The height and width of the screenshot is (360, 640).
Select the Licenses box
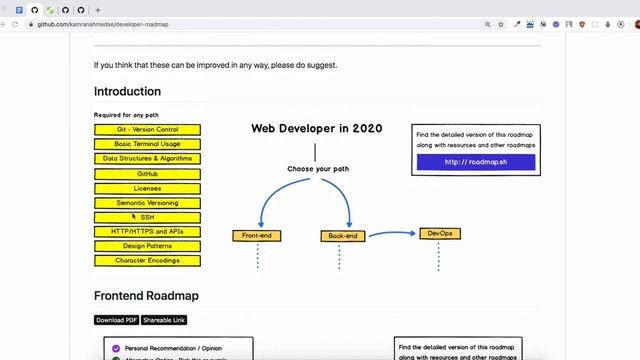[147, 189]
